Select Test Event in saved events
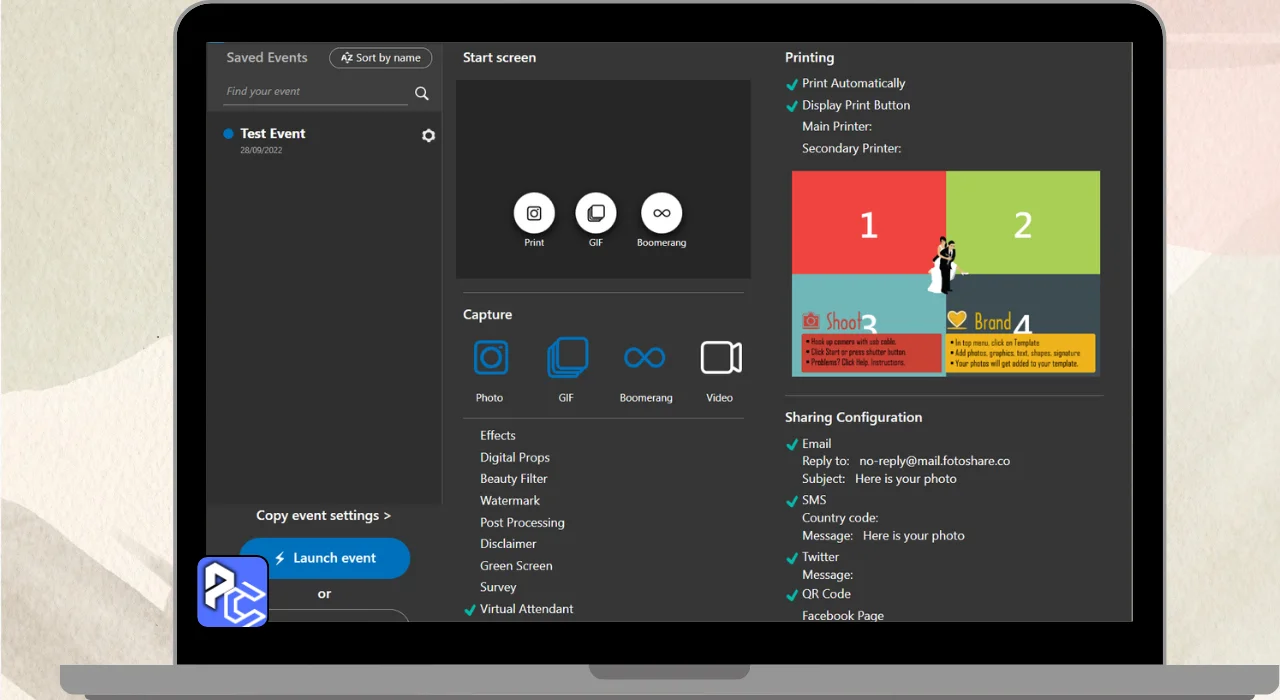1280x700 pixels. point(272,134)
